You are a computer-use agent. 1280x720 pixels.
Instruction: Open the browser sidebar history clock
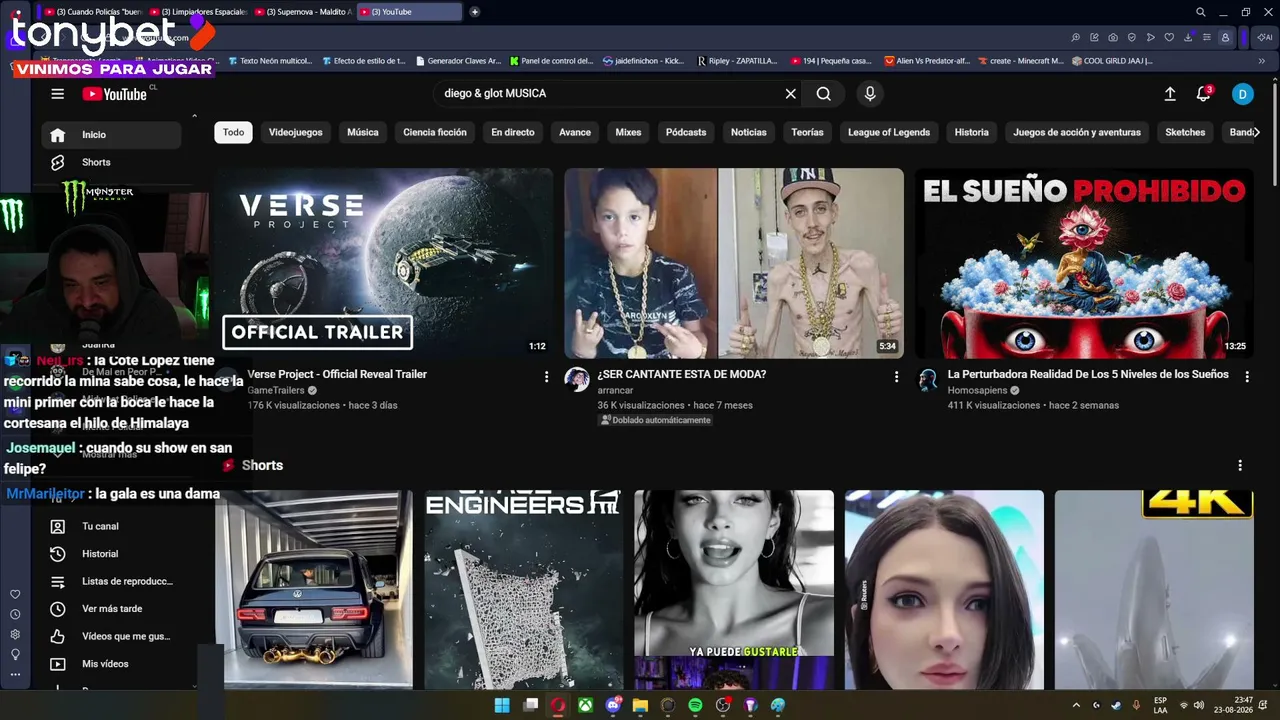(15, 615)
